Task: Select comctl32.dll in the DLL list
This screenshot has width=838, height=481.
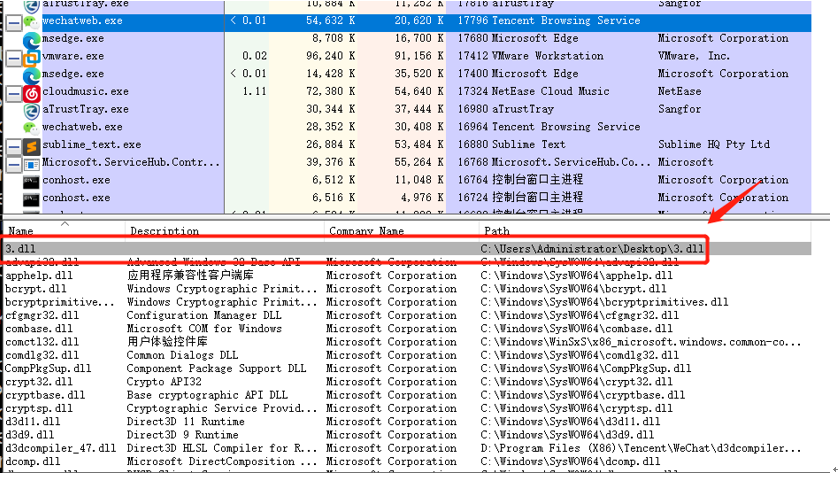Action: (42, 342)
